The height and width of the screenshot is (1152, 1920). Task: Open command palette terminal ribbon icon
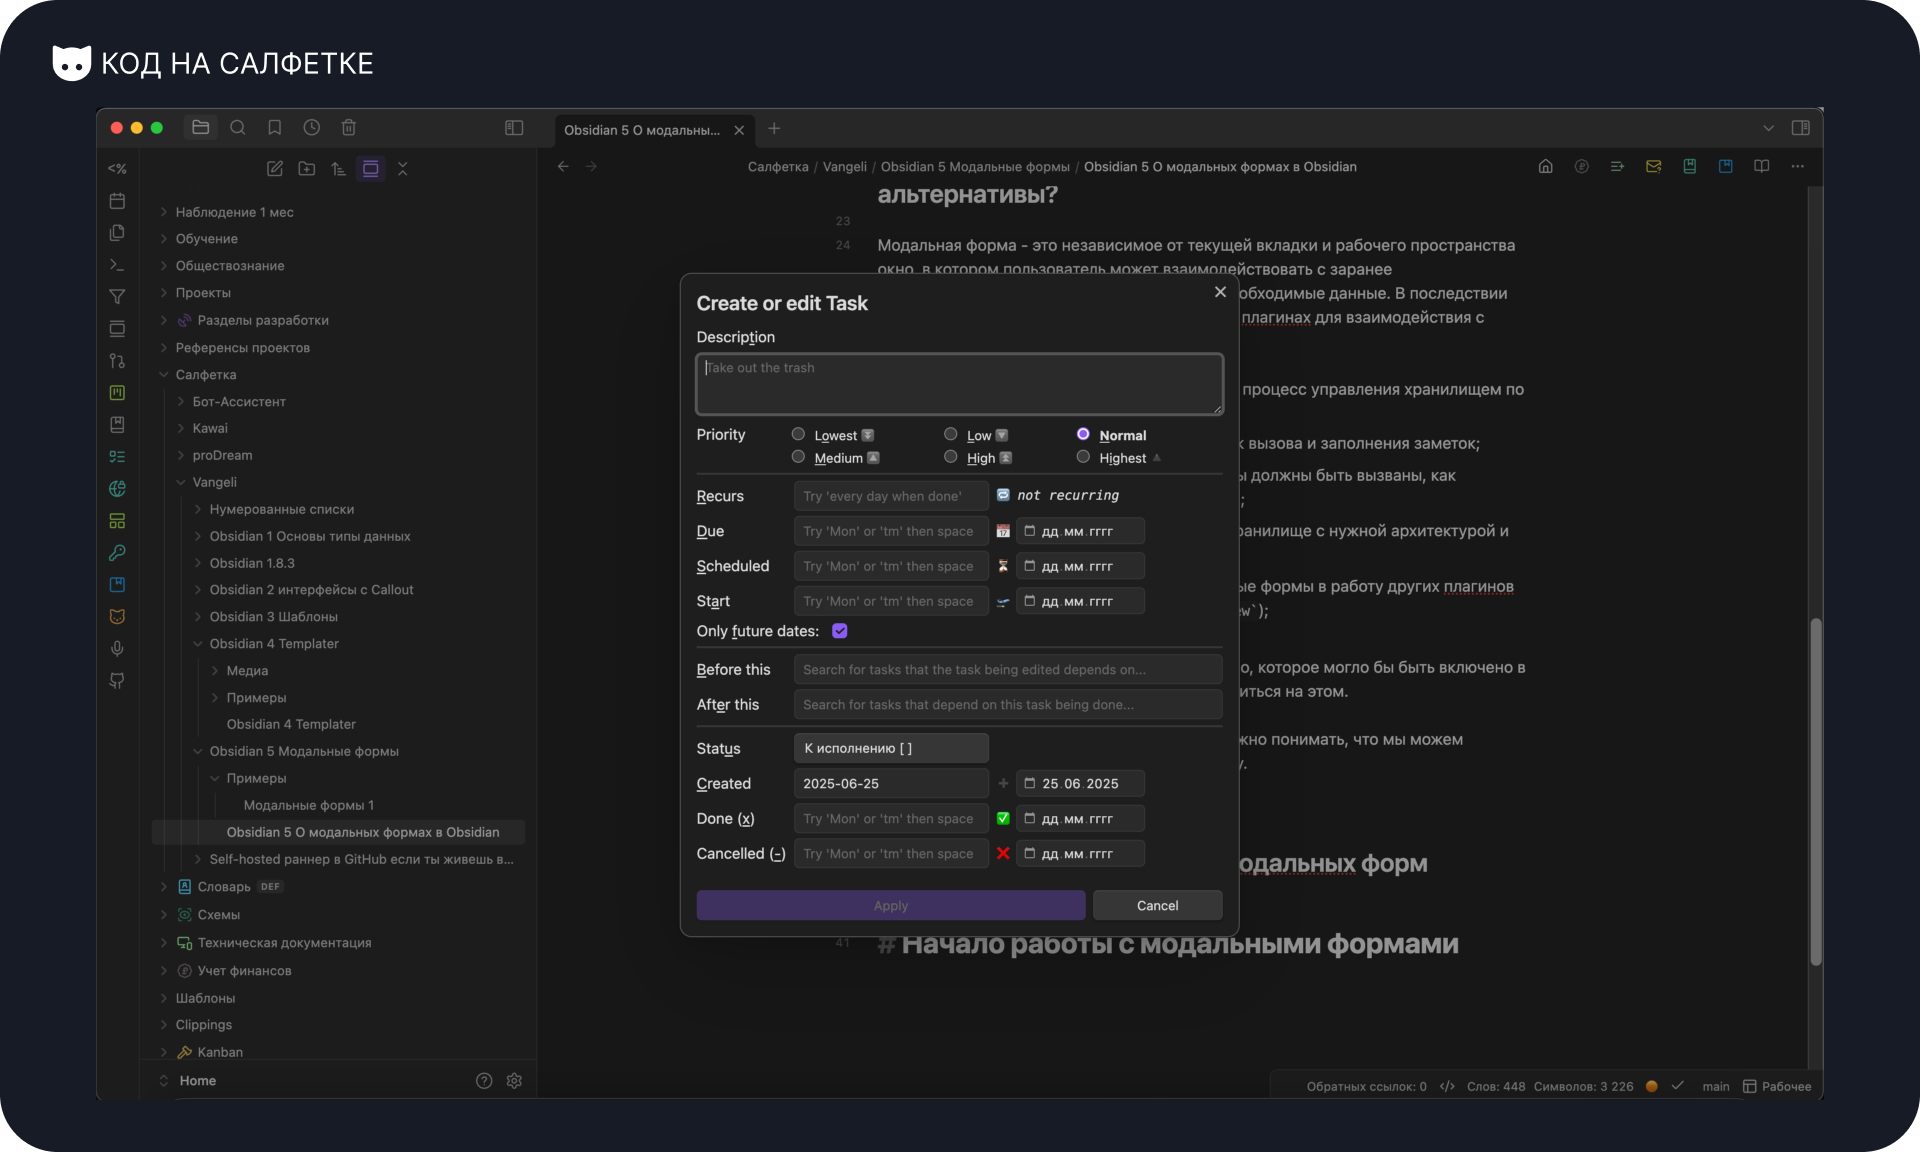[x=117, y=265]
